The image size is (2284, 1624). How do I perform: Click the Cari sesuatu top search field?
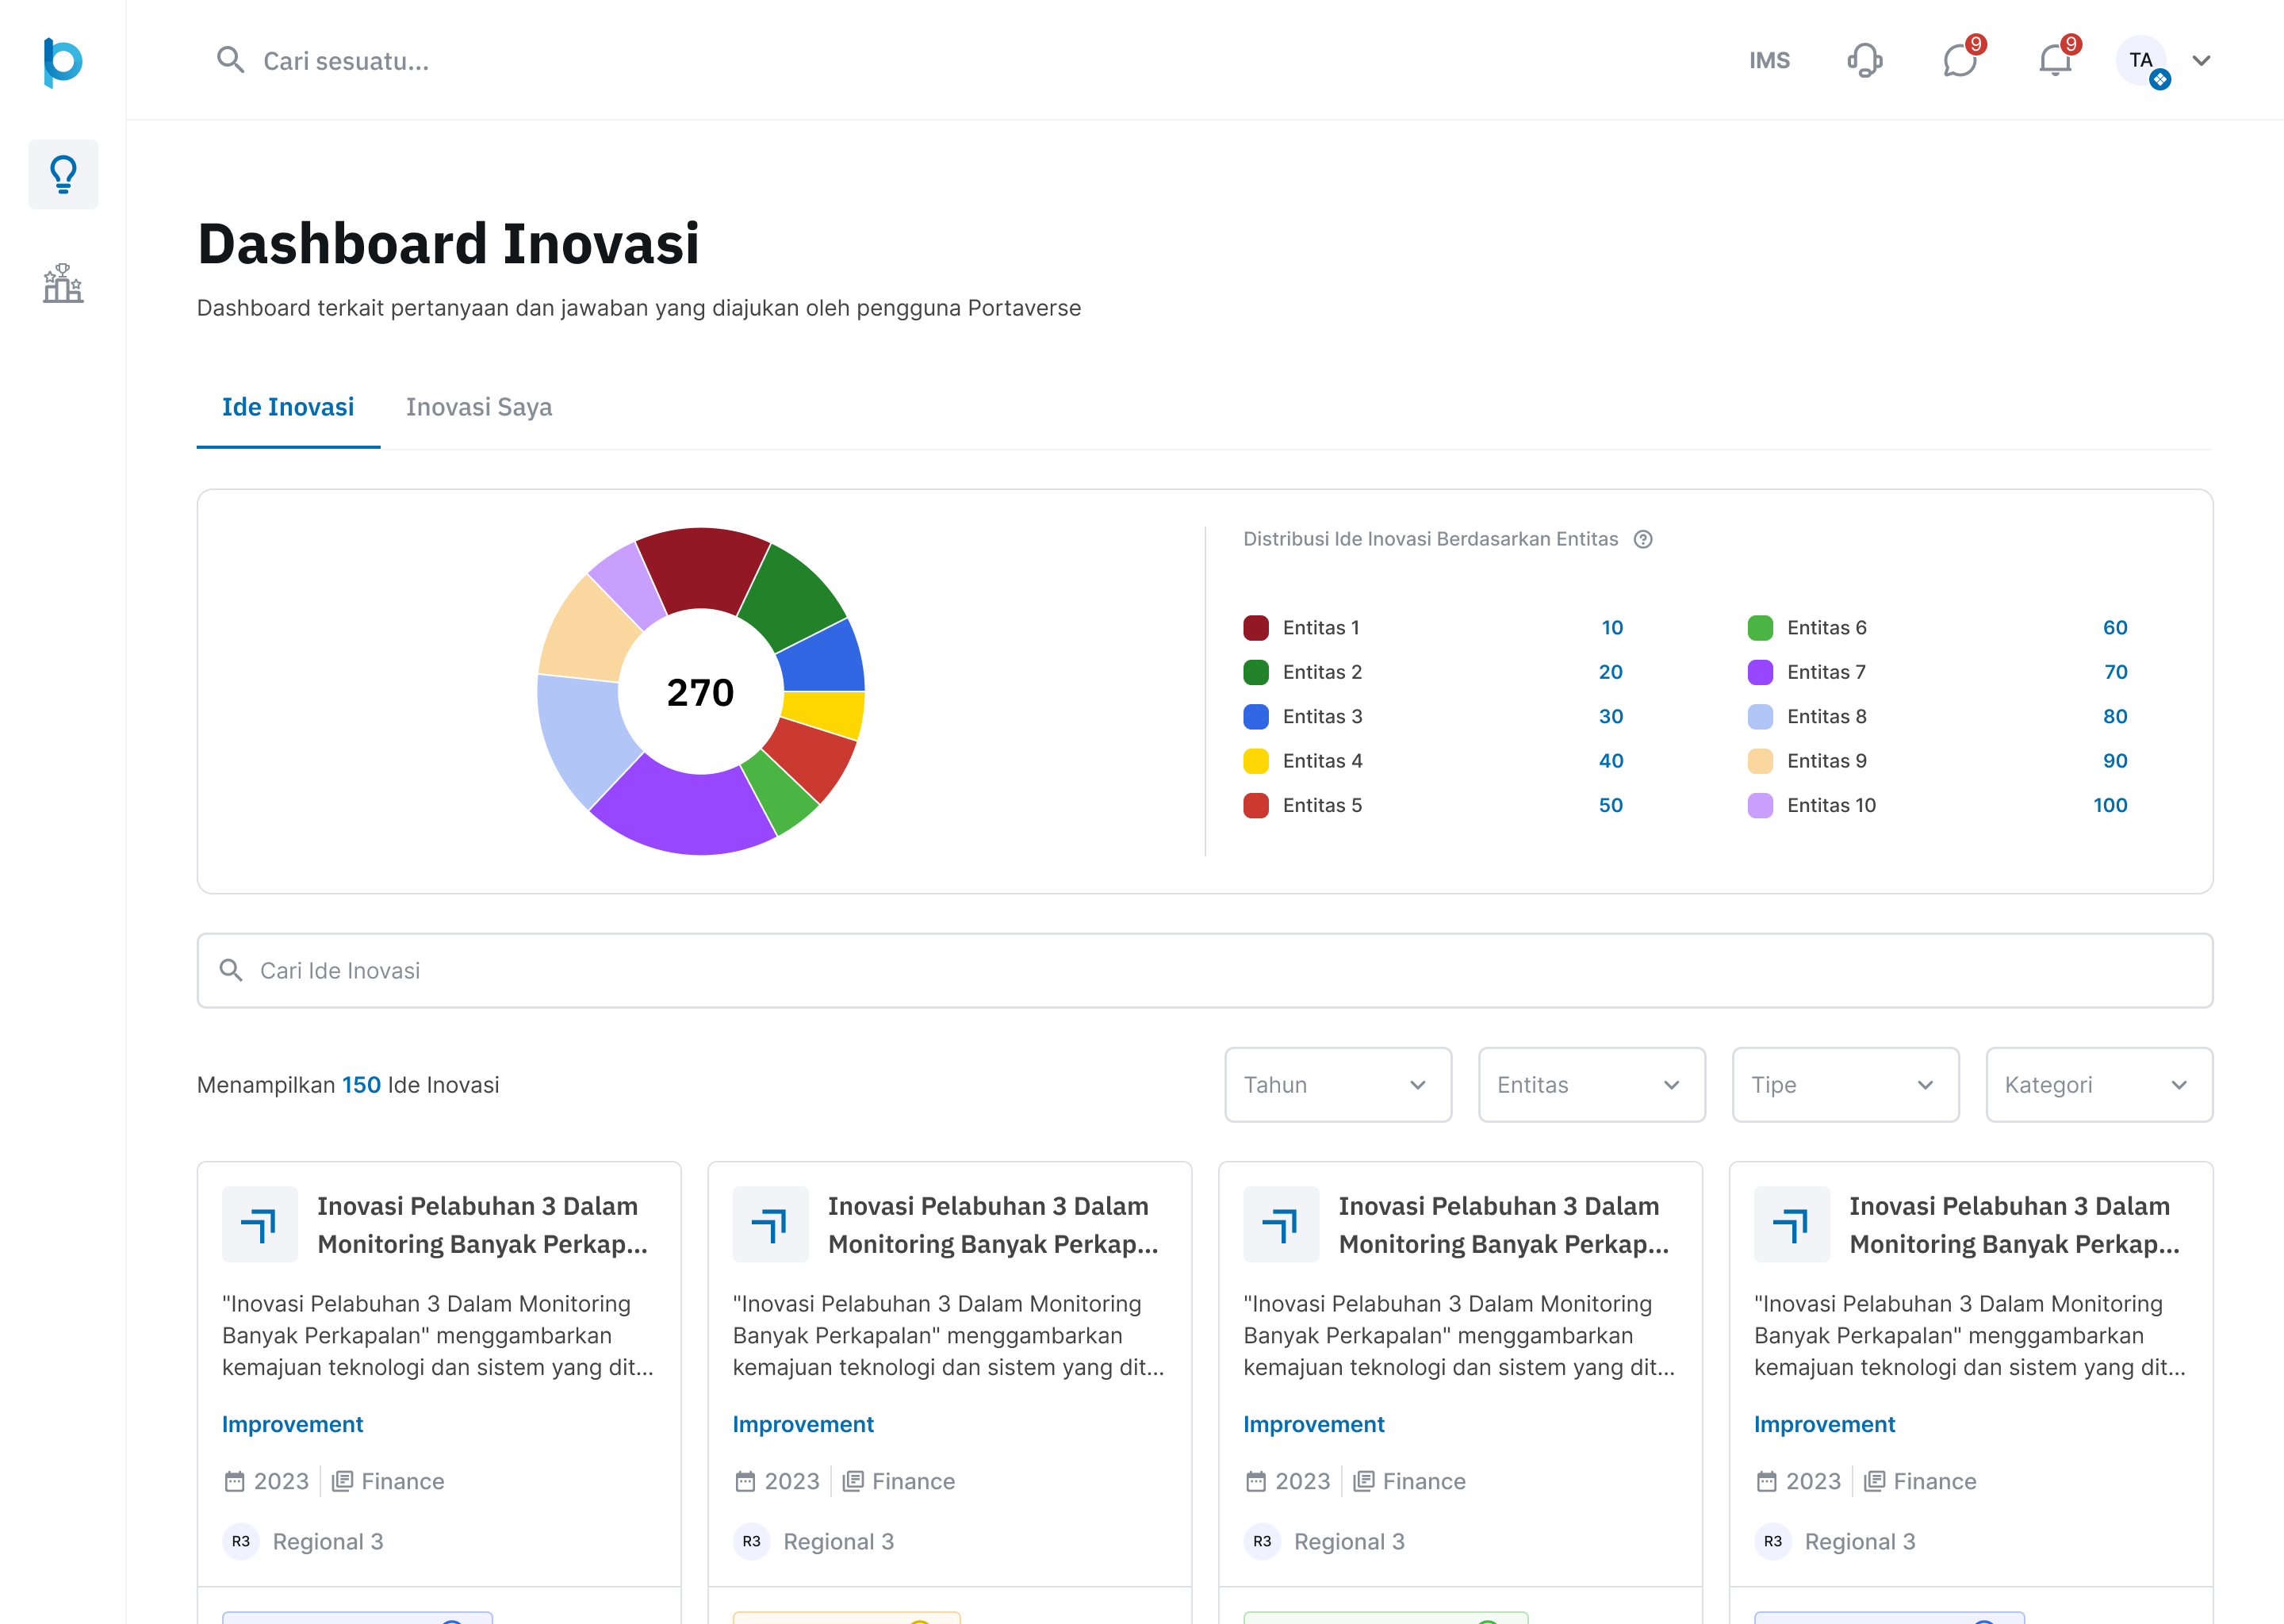point(345,61)
